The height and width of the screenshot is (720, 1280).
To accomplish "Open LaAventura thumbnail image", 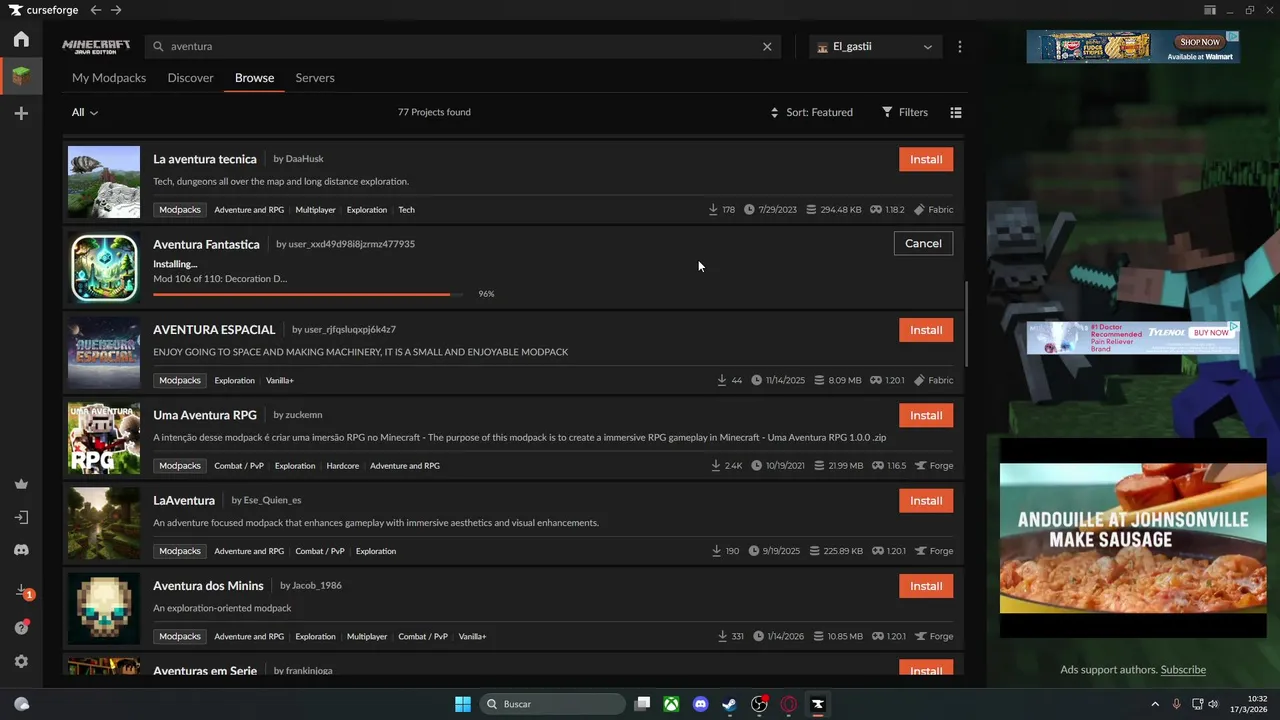I will point(104,523).
